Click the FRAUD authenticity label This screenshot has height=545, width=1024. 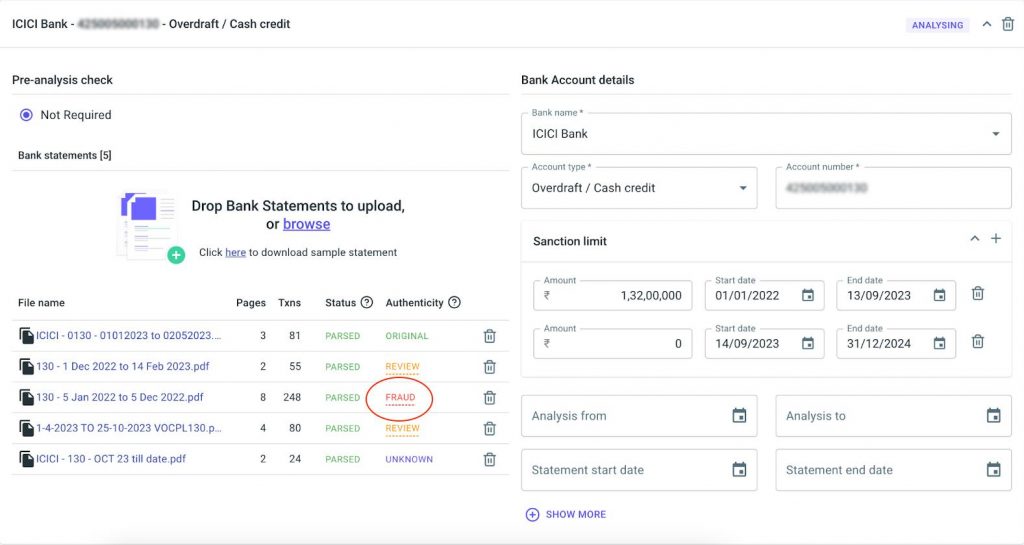coord(400,397)
